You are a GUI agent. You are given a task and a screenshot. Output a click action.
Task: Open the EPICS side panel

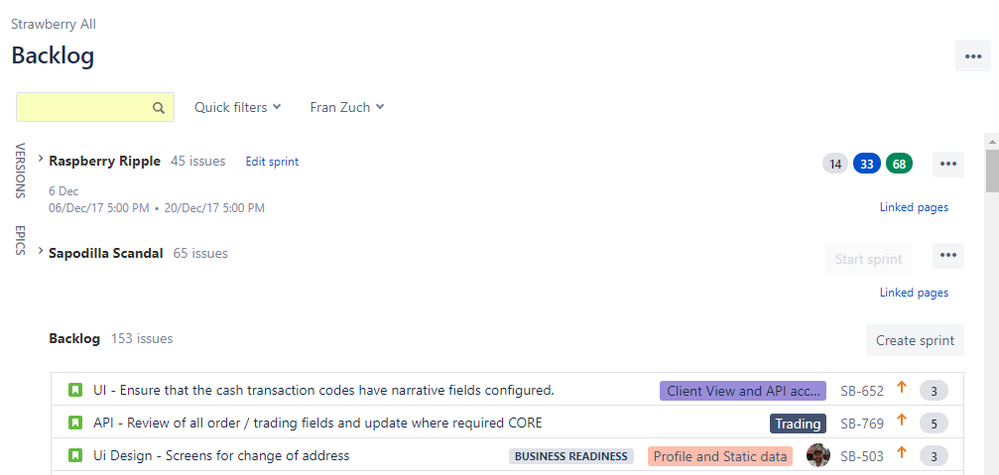tap(20, 240)
